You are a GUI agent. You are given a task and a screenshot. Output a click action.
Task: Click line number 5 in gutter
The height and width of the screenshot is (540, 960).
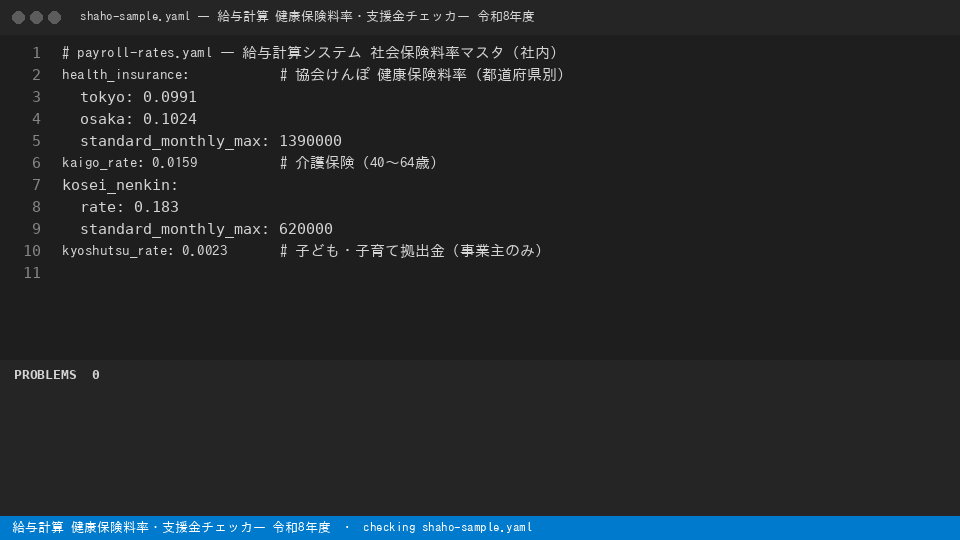click(x=36, y=141)
